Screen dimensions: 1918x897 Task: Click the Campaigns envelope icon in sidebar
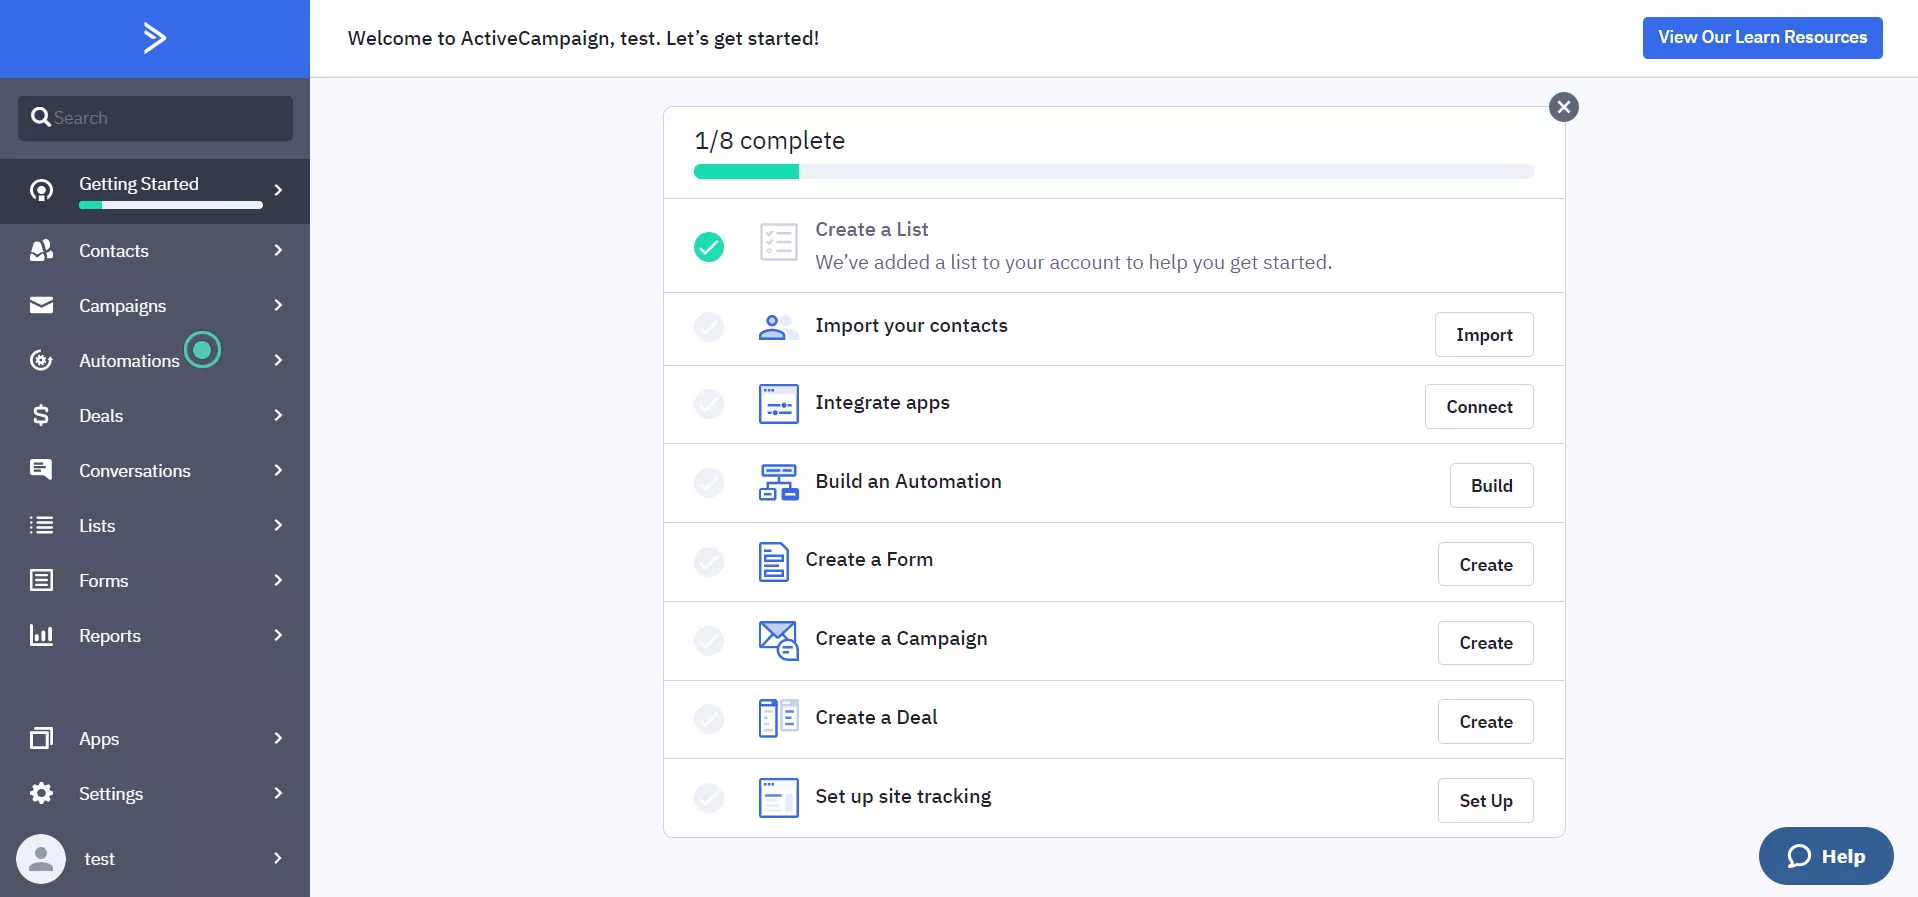(41, 305)
